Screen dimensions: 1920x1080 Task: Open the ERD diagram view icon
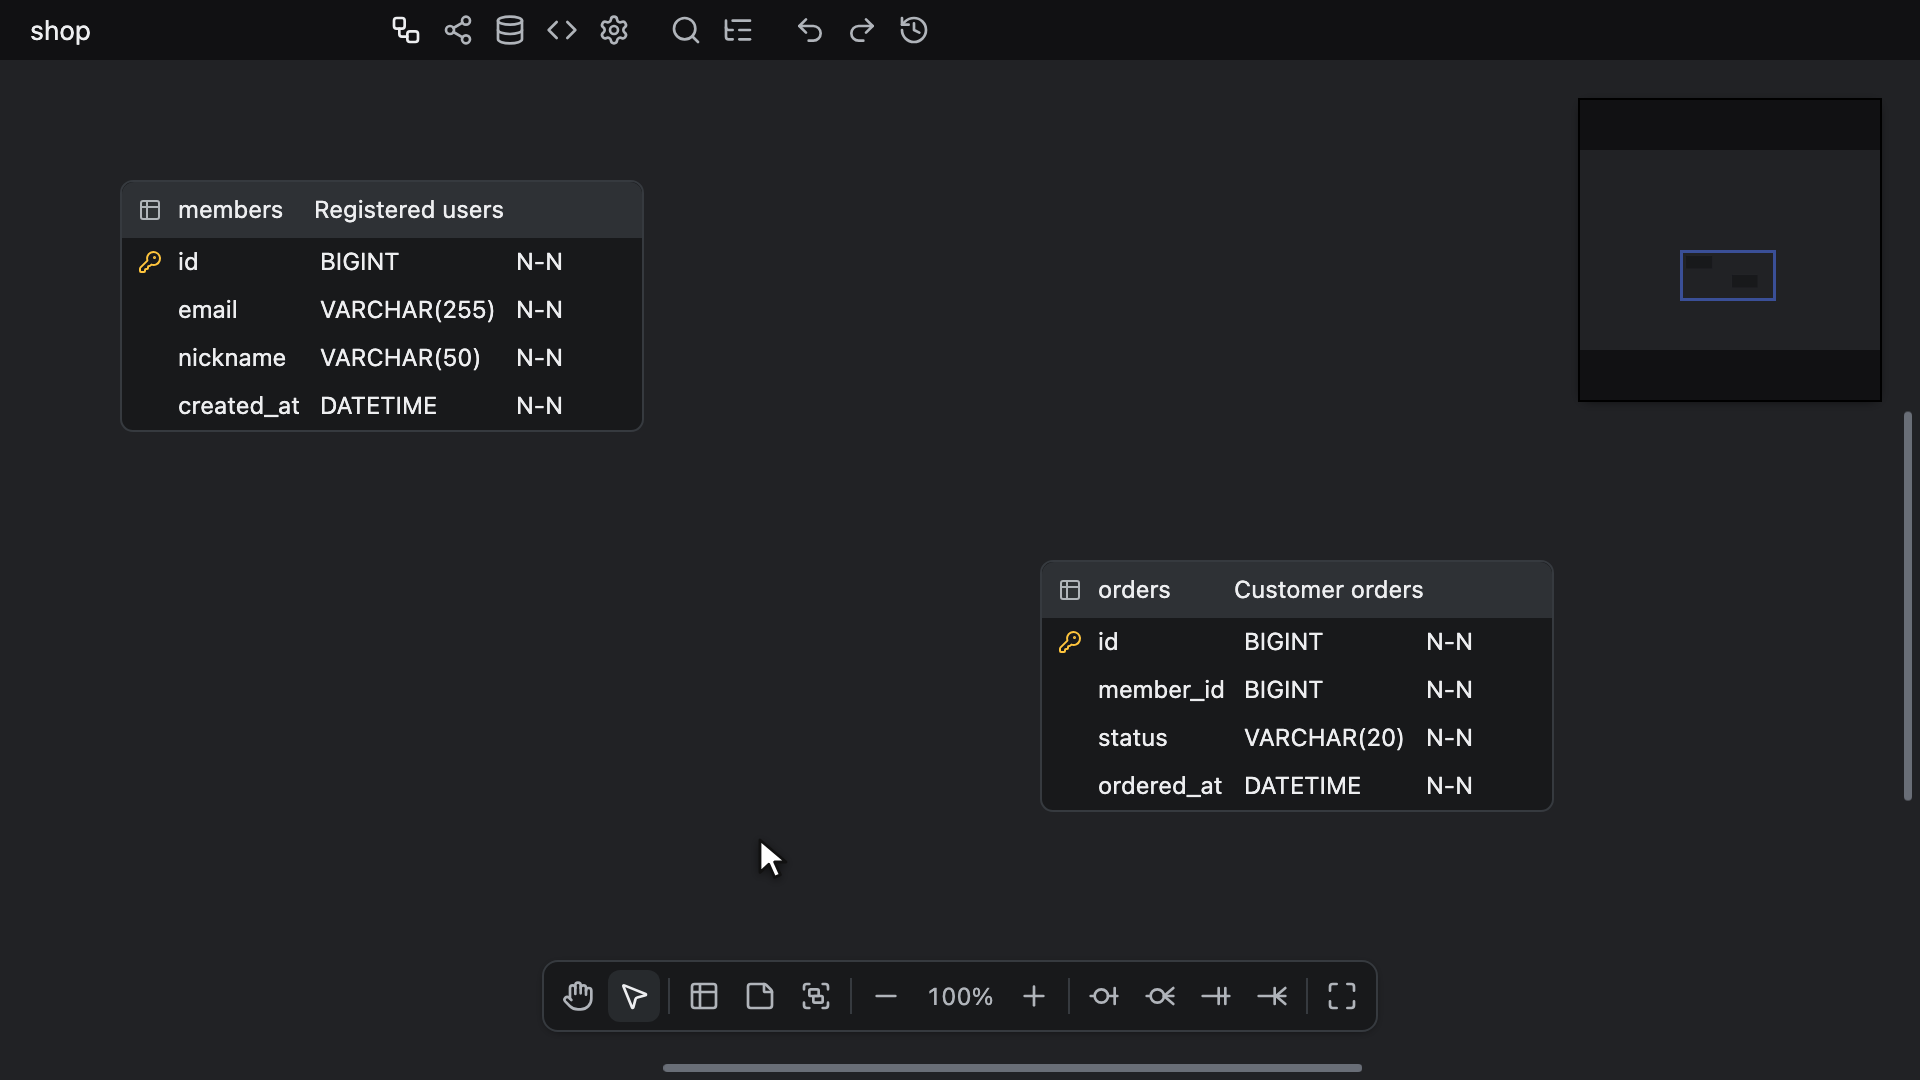(x=405, y=30)
